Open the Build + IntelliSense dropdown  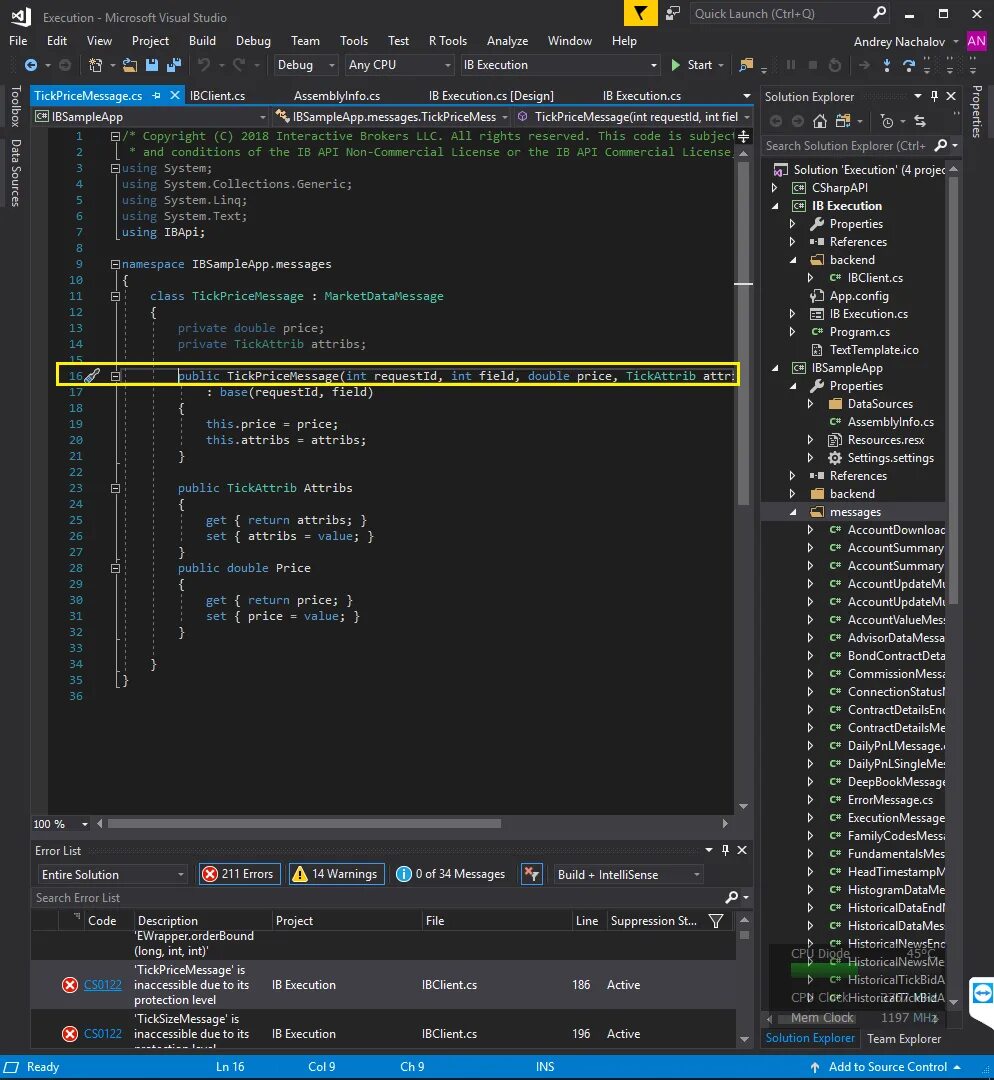tap(628, 874)
